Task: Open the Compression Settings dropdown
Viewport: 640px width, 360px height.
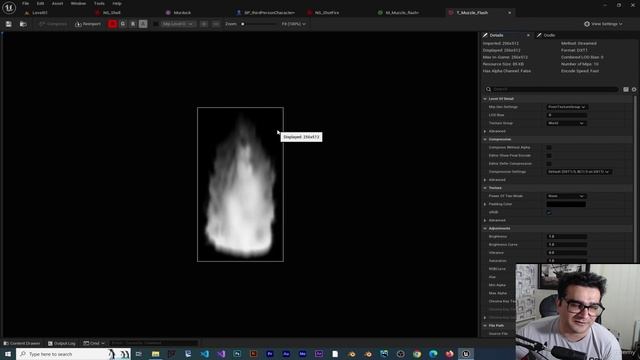Action: [579, 172]
